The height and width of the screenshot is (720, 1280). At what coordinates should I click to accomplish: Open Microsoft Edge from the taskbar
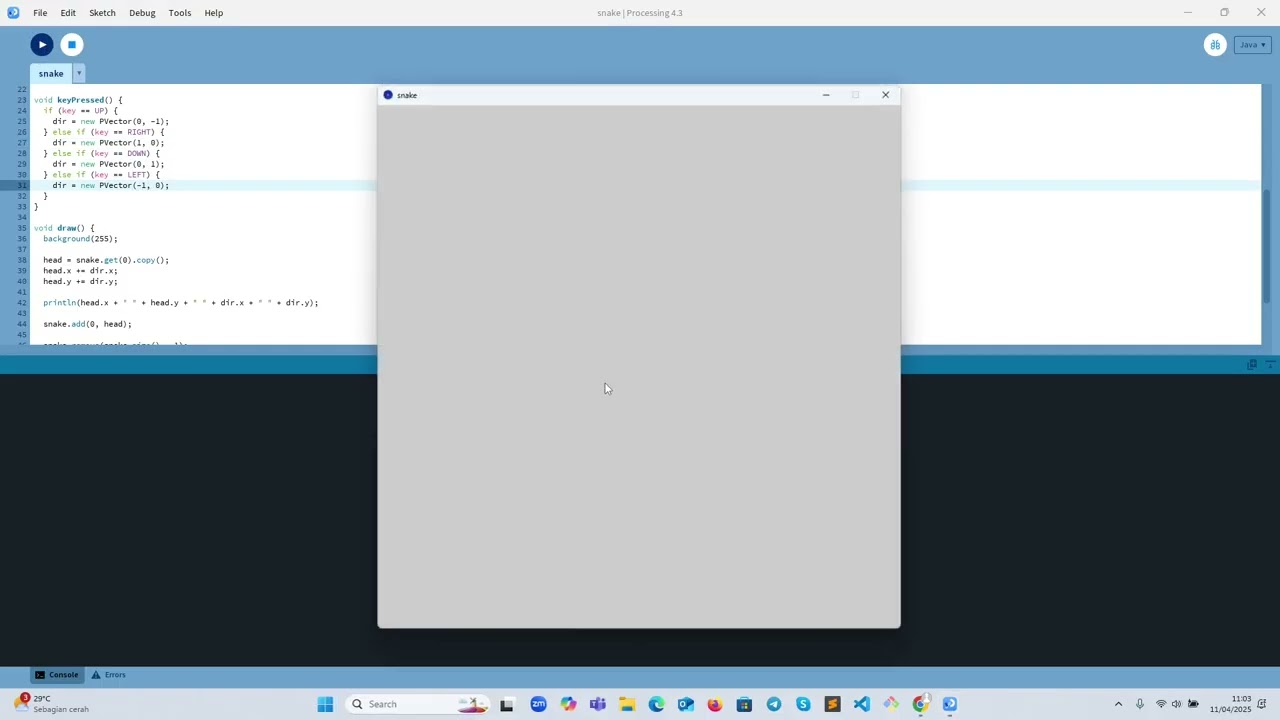point(656,704)
